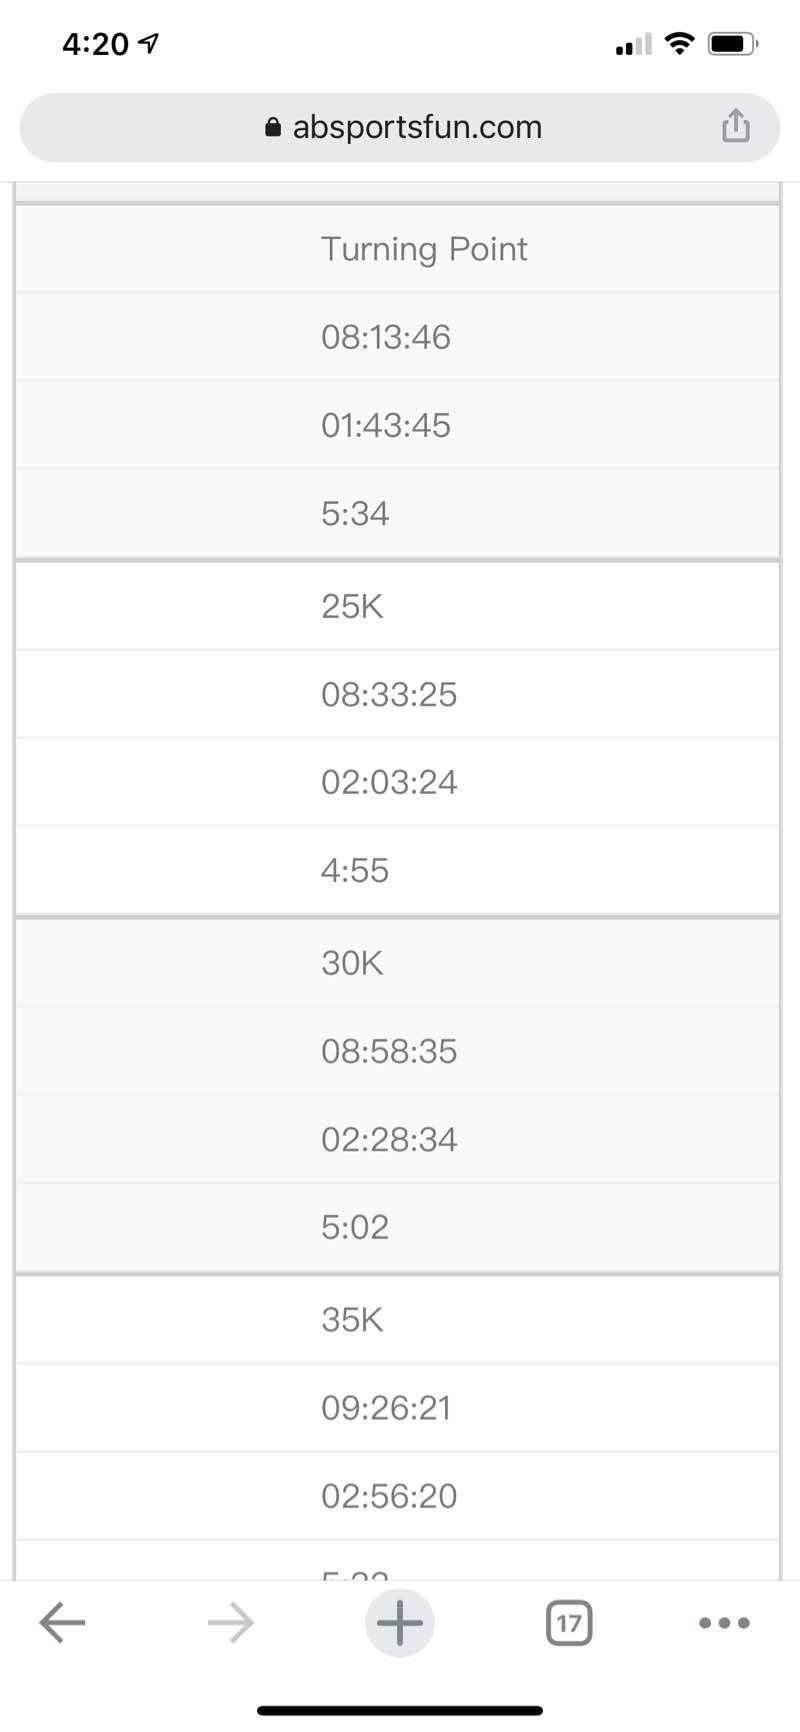Tap the 02:28:34 elapsed time cell

pos(389,1139)
